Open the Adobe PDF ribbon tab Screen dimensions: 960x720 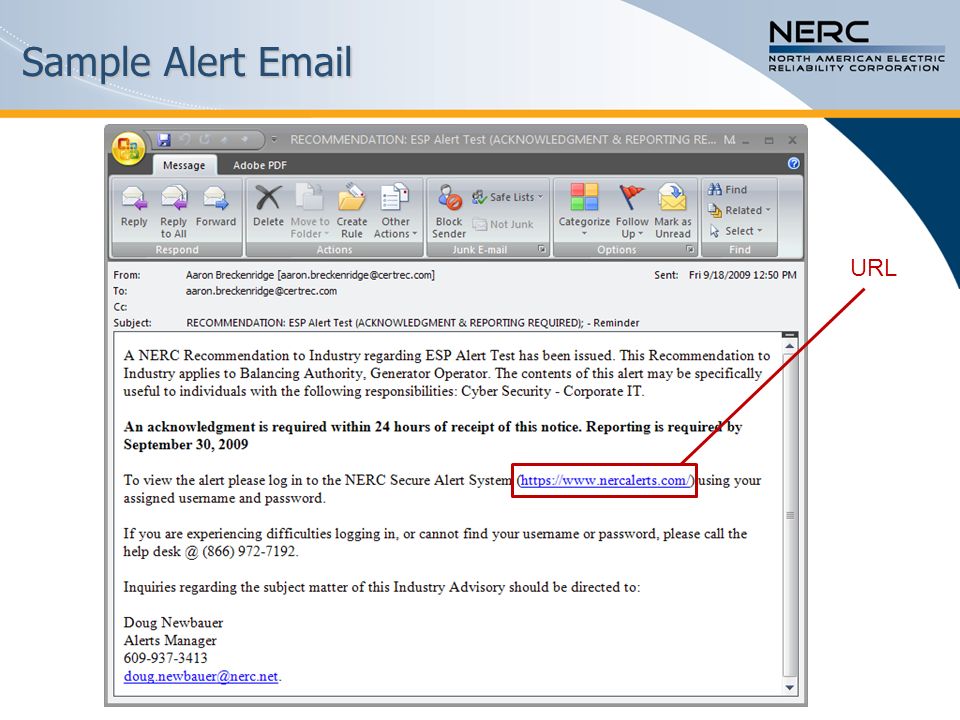(260, 165)
